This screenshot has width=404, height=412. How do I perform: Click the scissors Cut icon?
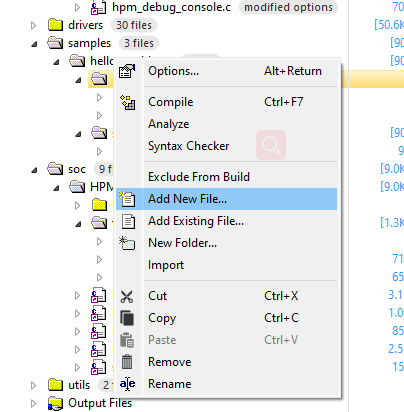[x=127, y=296]
